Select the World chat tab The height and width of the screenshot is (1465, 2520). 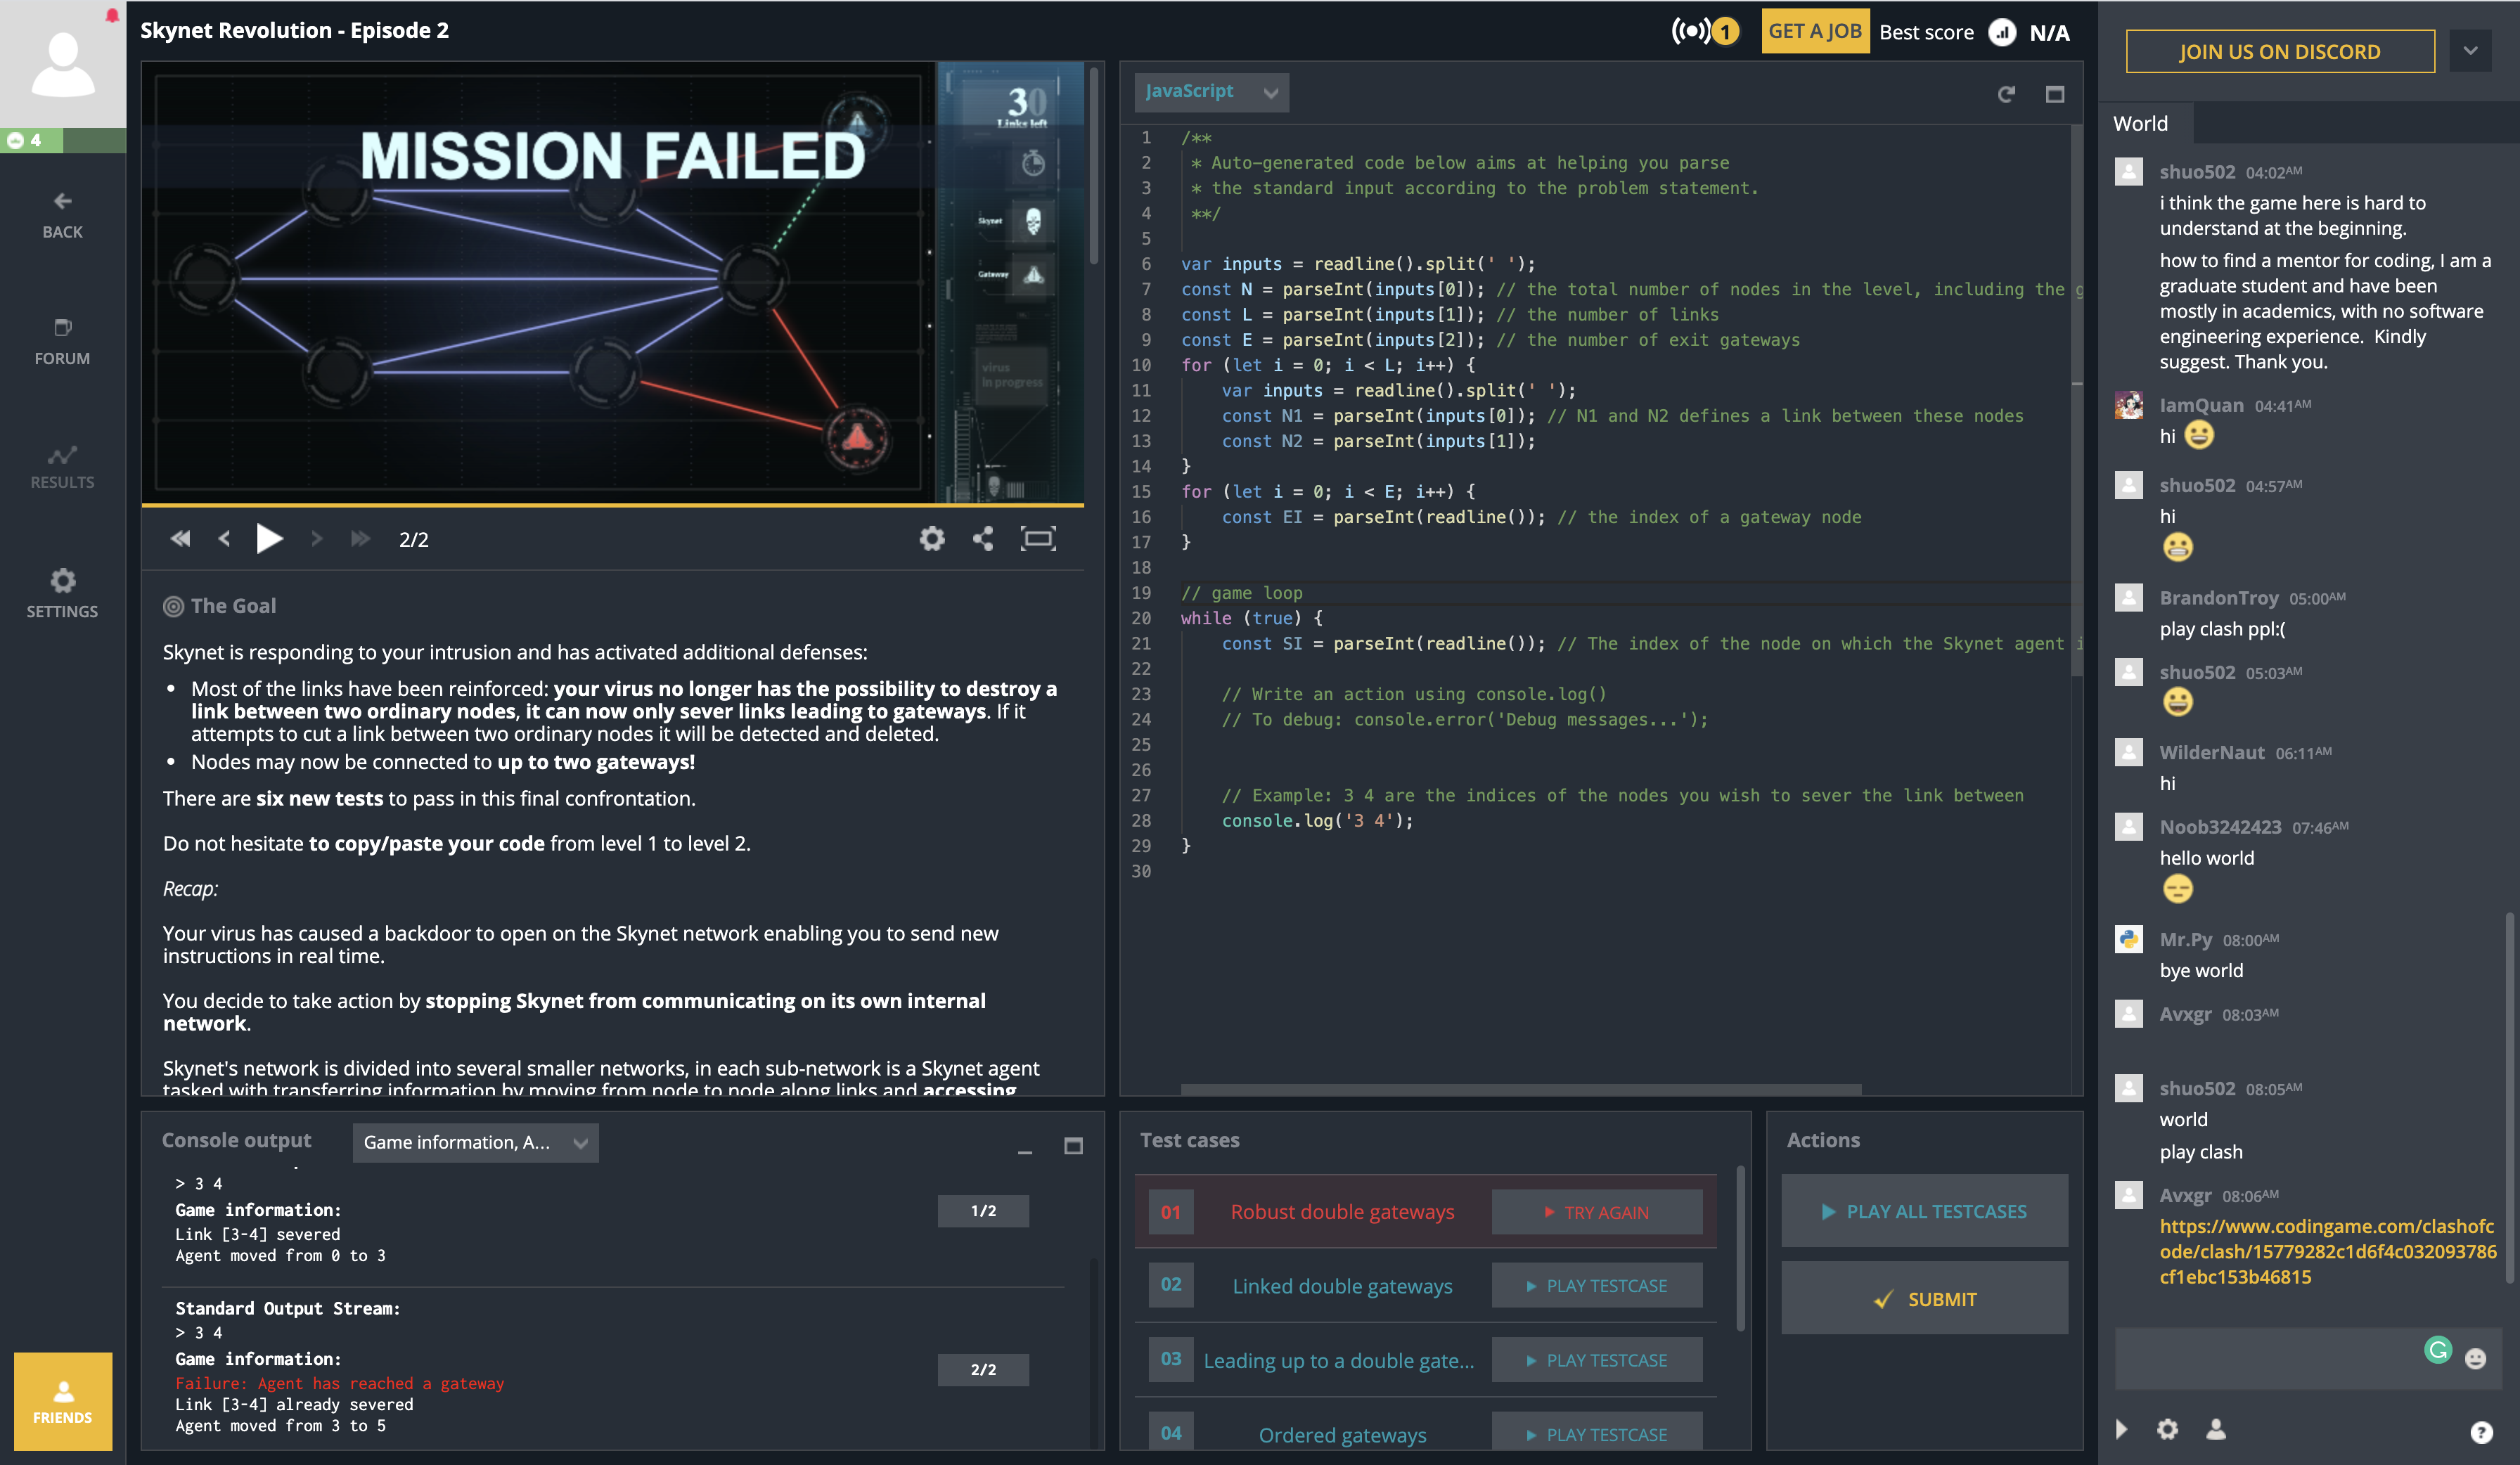click(2140, 124)
